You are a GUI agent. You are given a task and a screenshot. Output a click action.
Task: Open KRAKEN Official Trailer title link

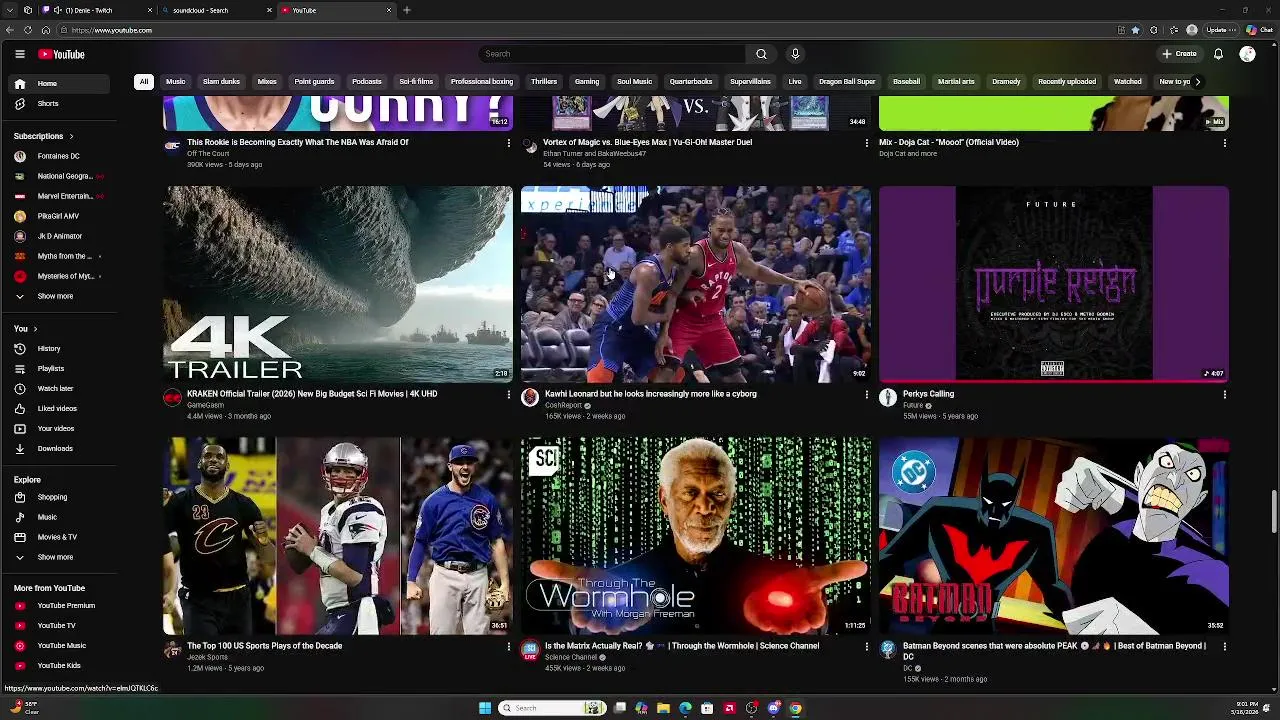[312, 394]
